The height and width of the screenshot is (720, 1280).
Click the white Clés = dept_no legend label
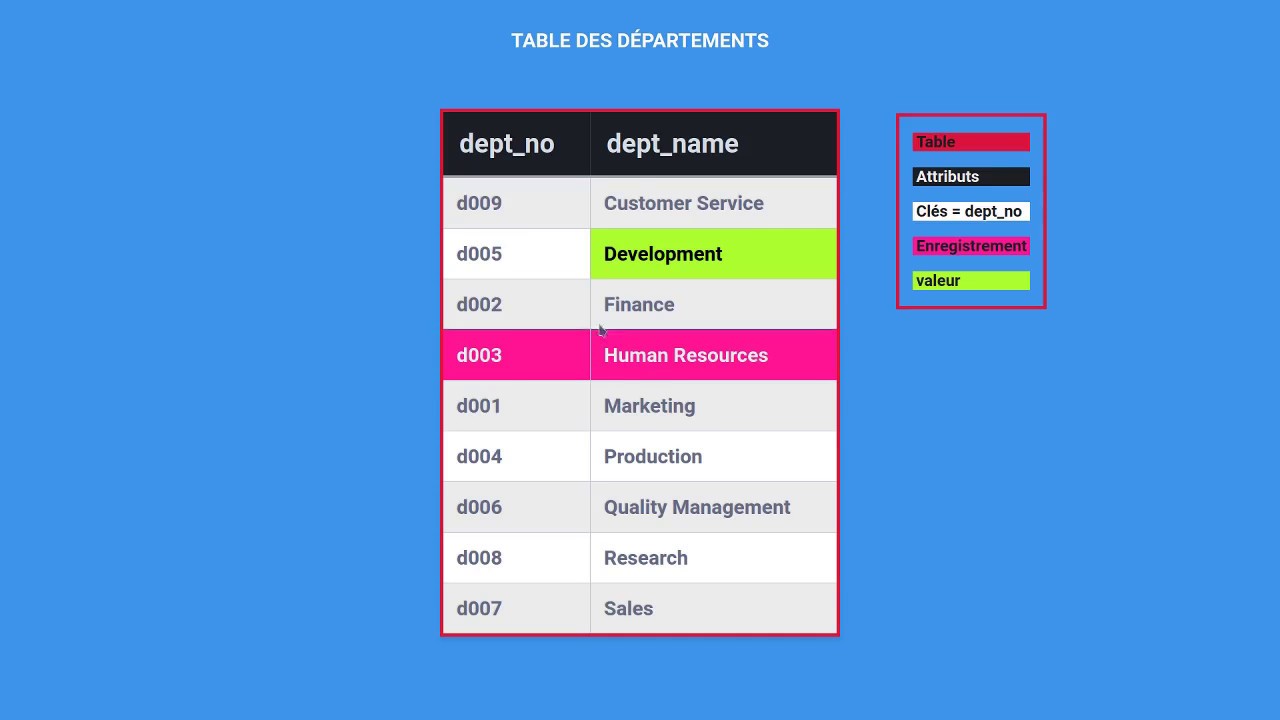pyautogui.click(x=971, y=211)
